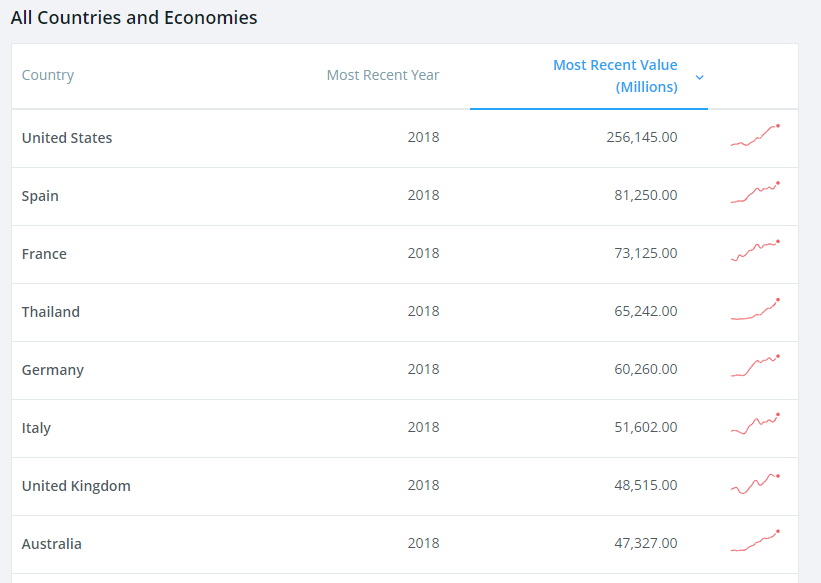Open the United Kingdom country link
The width and height of the screenshot is (821, 583).
point(76,486)
